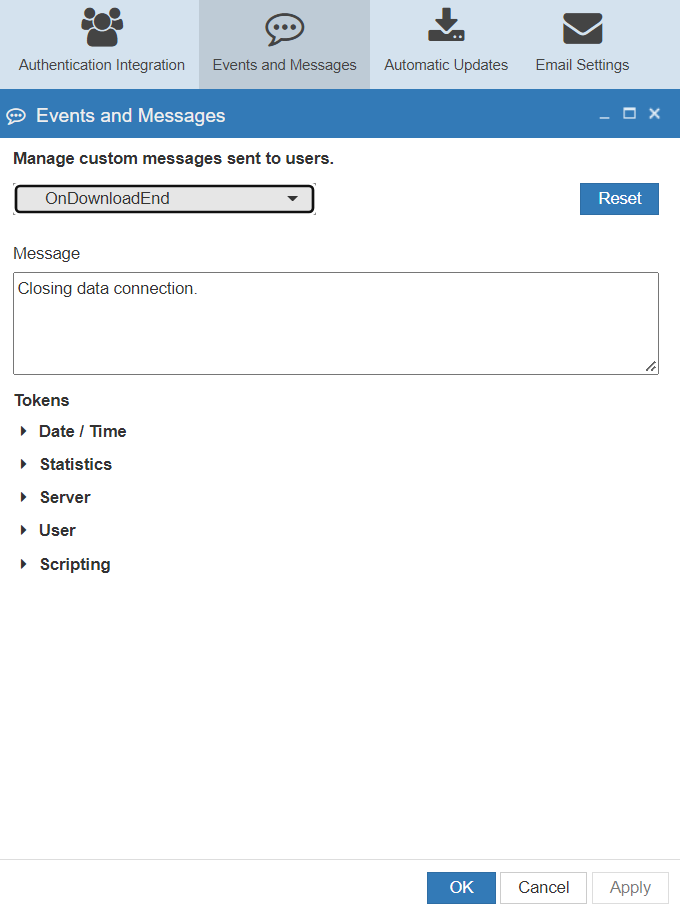
Task: Expand the Statistics tokens arrow
Action: pos(23,464)
